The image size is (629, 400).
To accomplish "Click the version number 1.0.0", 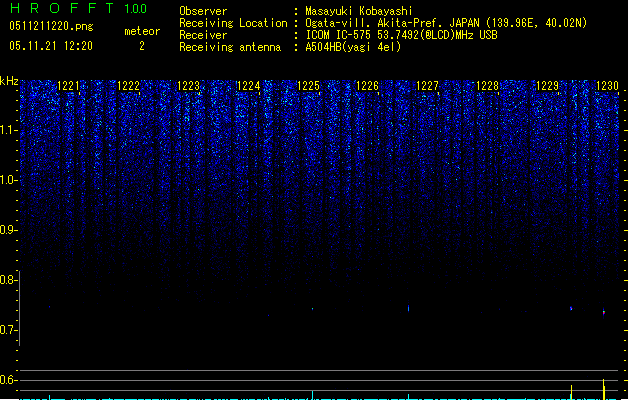I will pos(135,9).
